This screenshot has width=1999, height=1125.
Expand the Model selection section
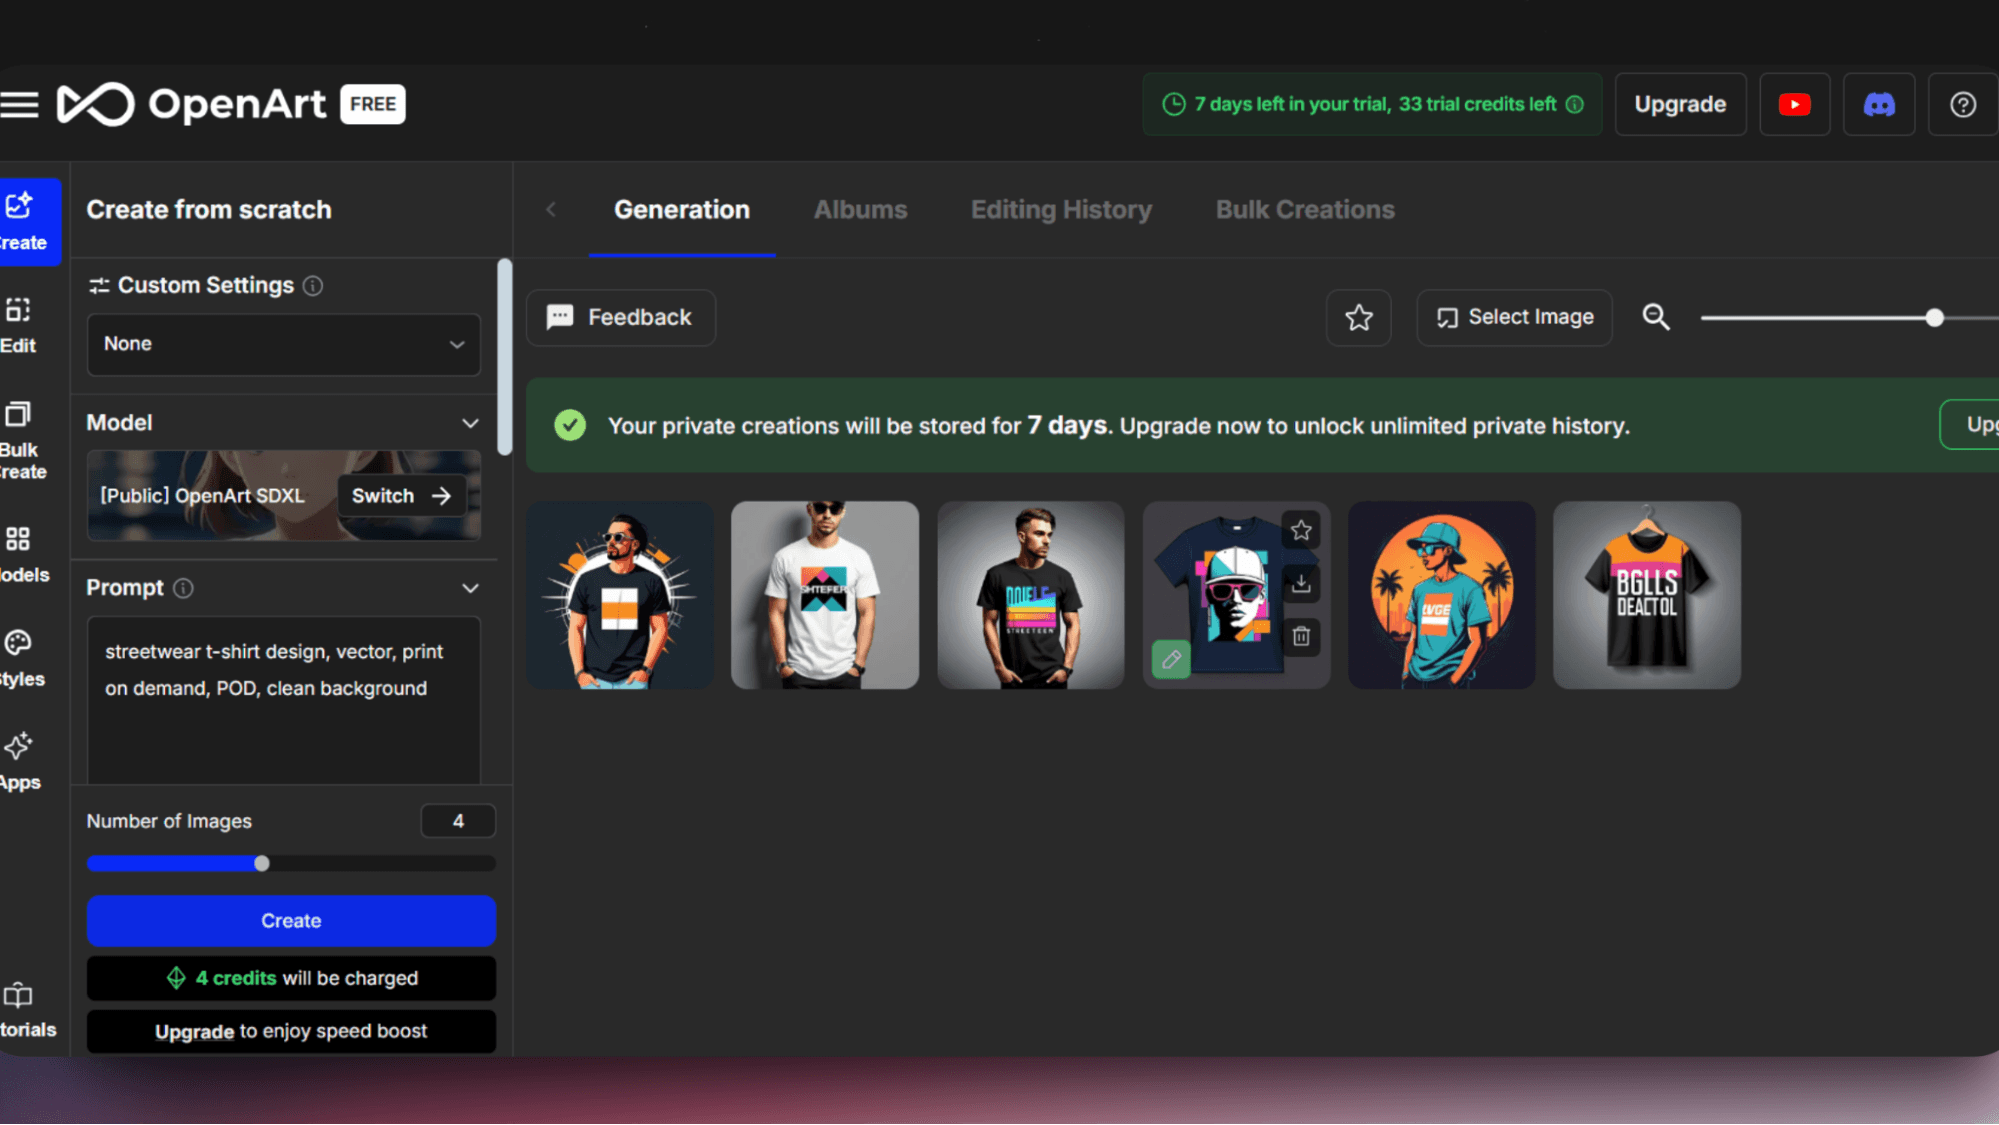coord(470,422)
